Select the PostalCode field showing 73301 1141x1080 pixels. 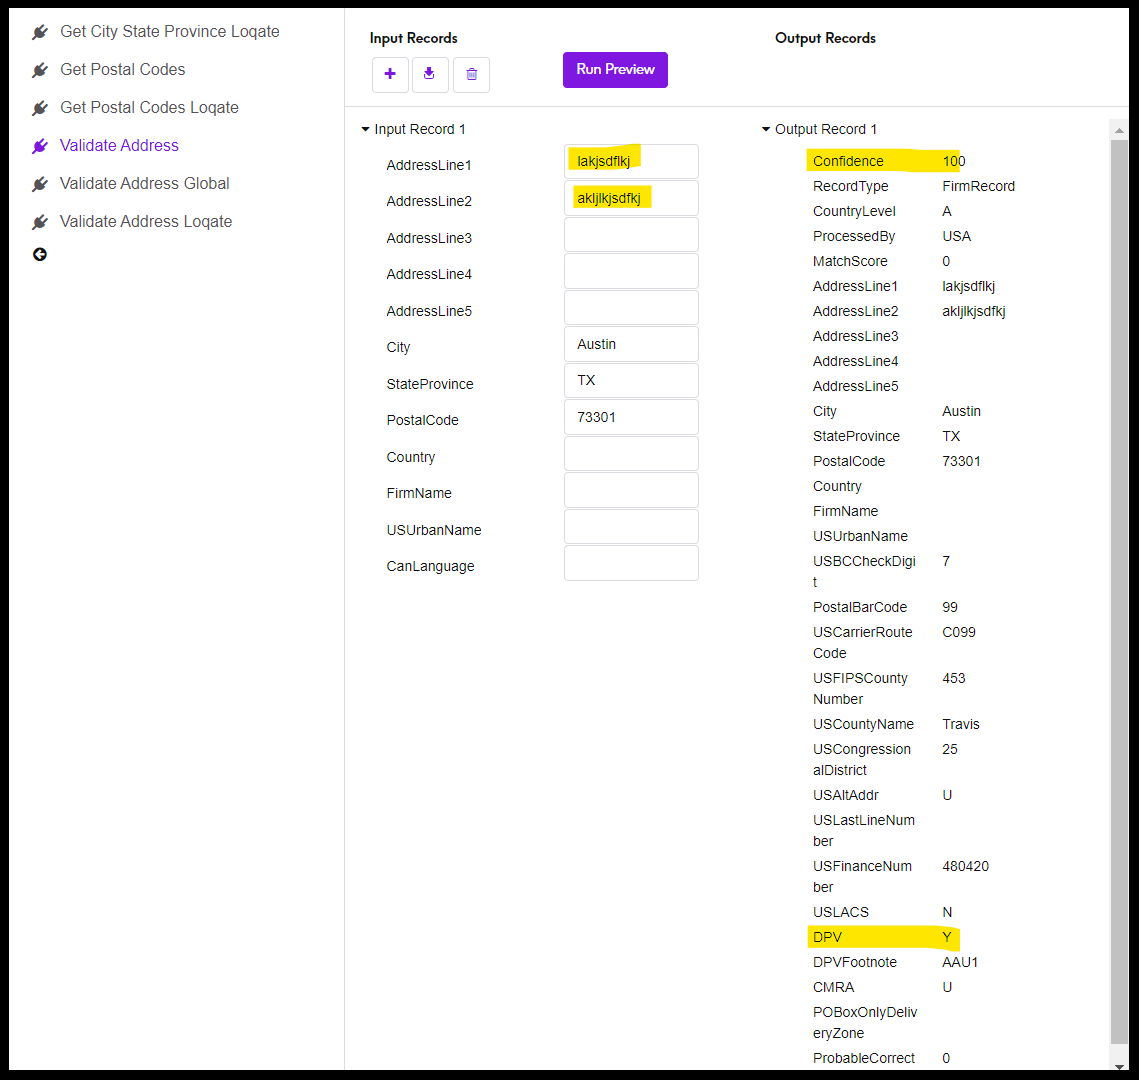pos(630,416)
